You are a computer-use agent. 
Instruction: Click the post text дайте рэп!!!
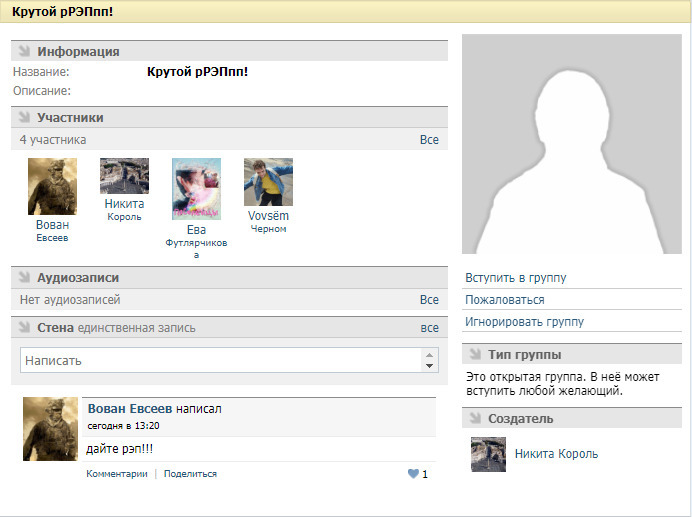pyautogui.click(x=120, y=449)
